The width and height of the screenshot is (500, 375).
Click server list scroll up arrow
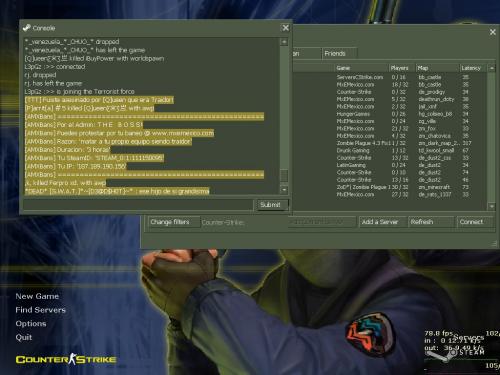click(492, 68)
